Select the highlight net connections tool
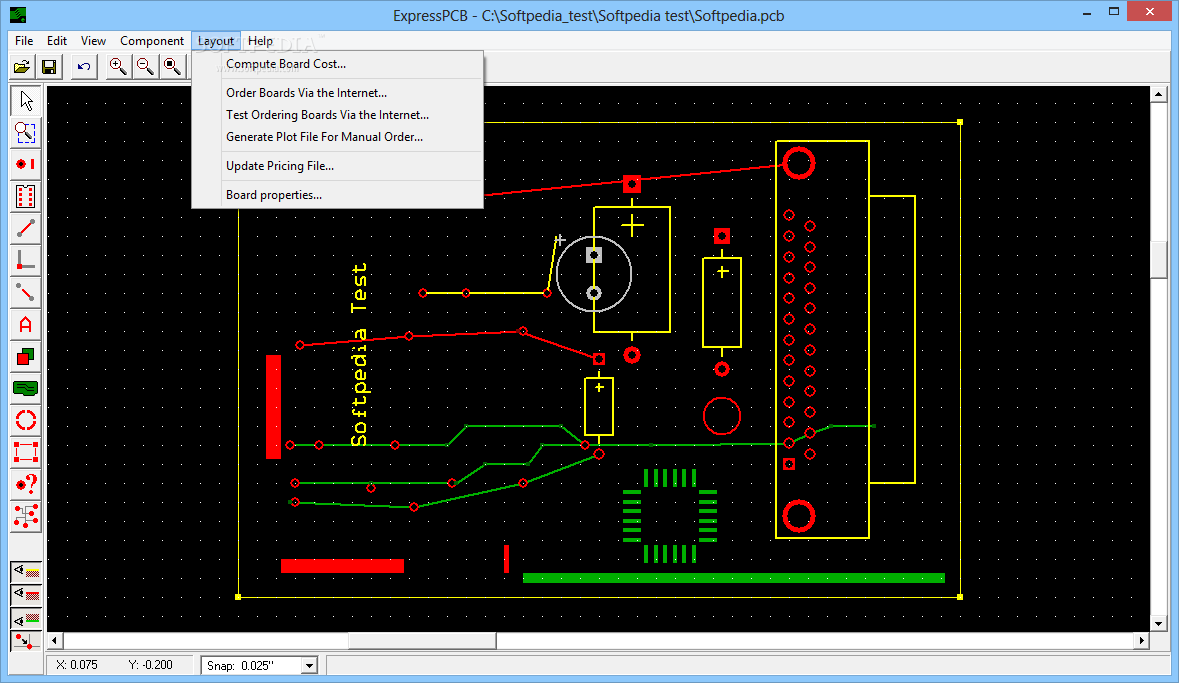This screenshot has width=1179, height=683. pos(26,516)
